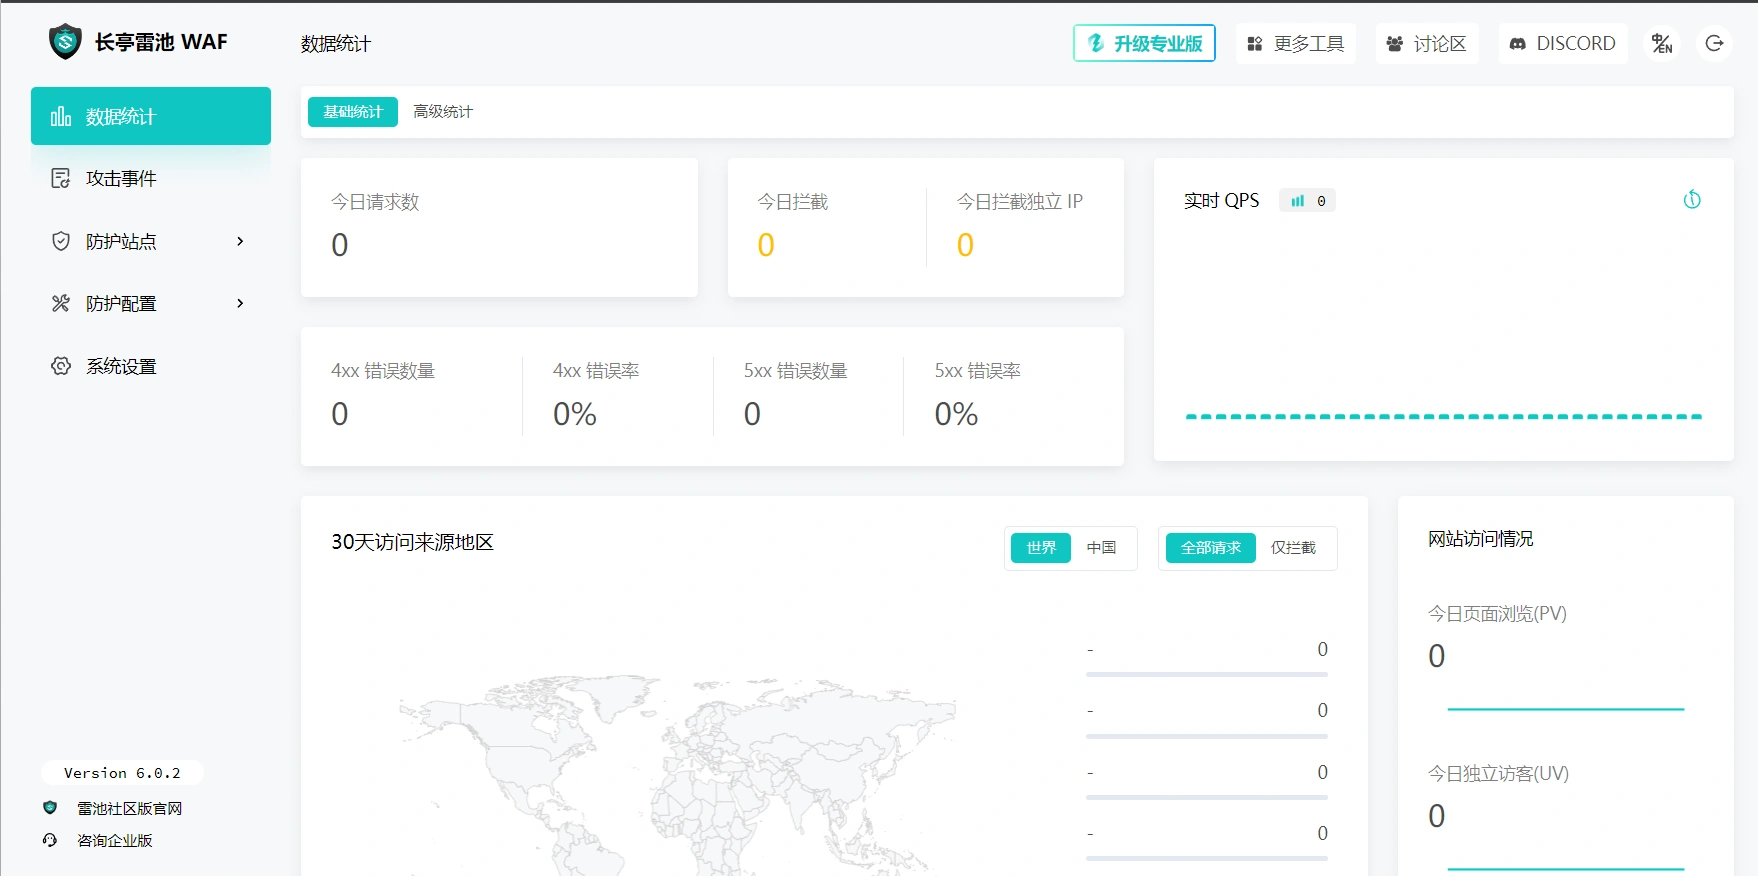Click the 升级专业版 upgrade button

tap(1144, 43)
